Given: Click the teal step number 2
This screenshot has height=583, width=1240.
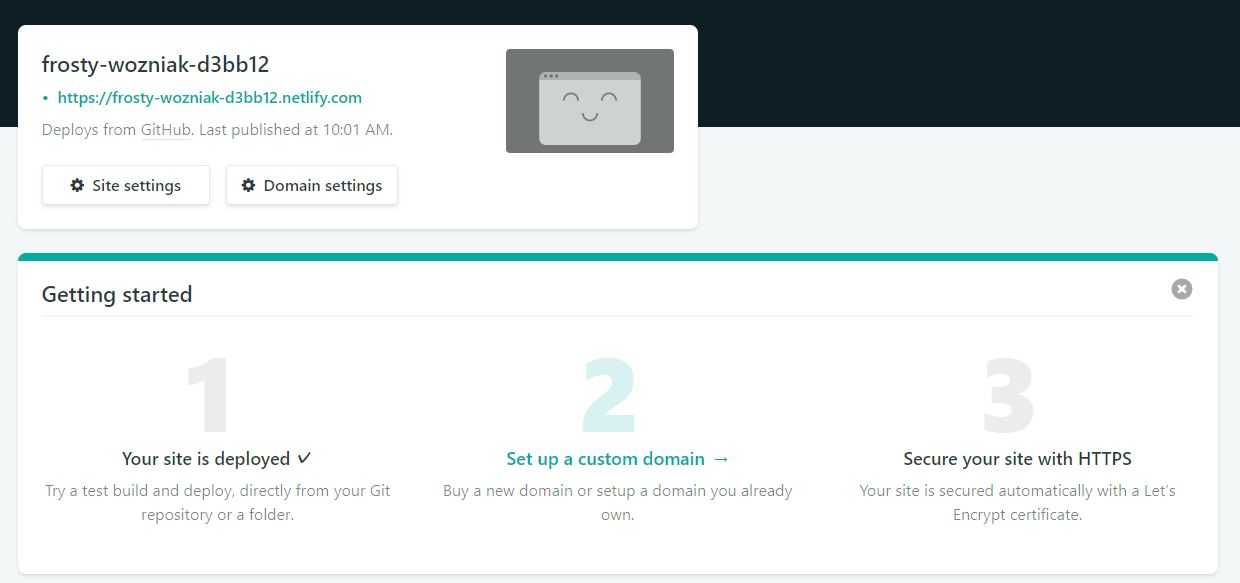Looking at the screenshot, I should (609, 397).
